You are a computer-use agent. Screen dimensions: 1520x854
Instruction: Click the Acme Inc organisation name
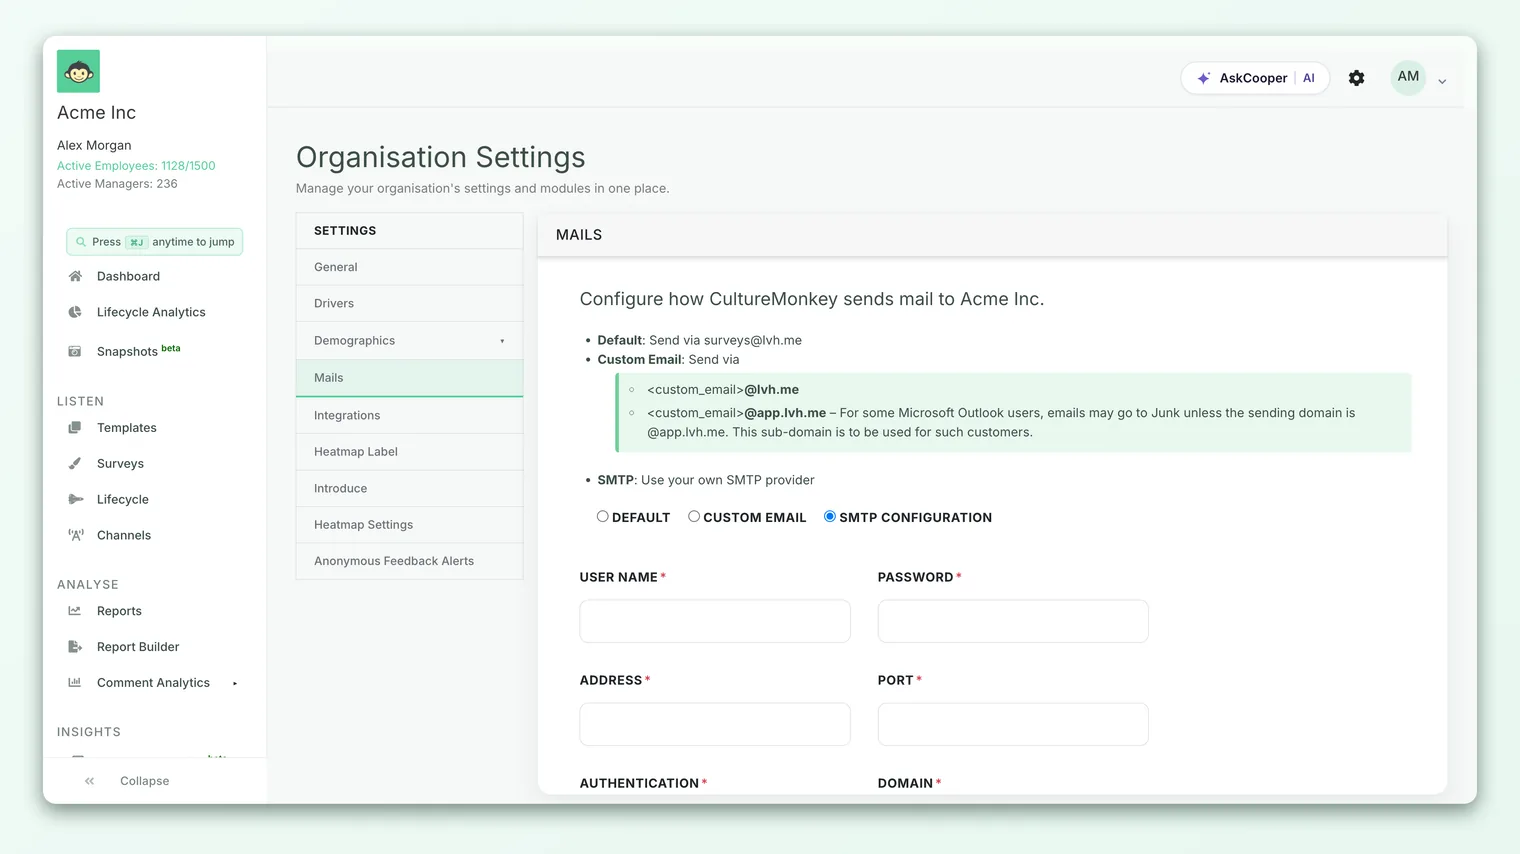click(96, 113)
